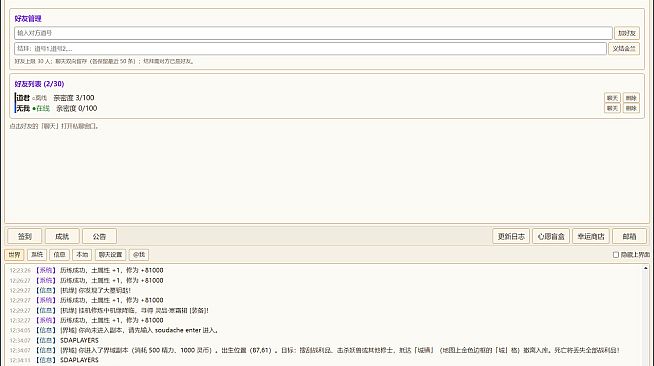Switch to the @我 mentions tab
The height and width of the screenshot is (366, 654).
[139, 255]
